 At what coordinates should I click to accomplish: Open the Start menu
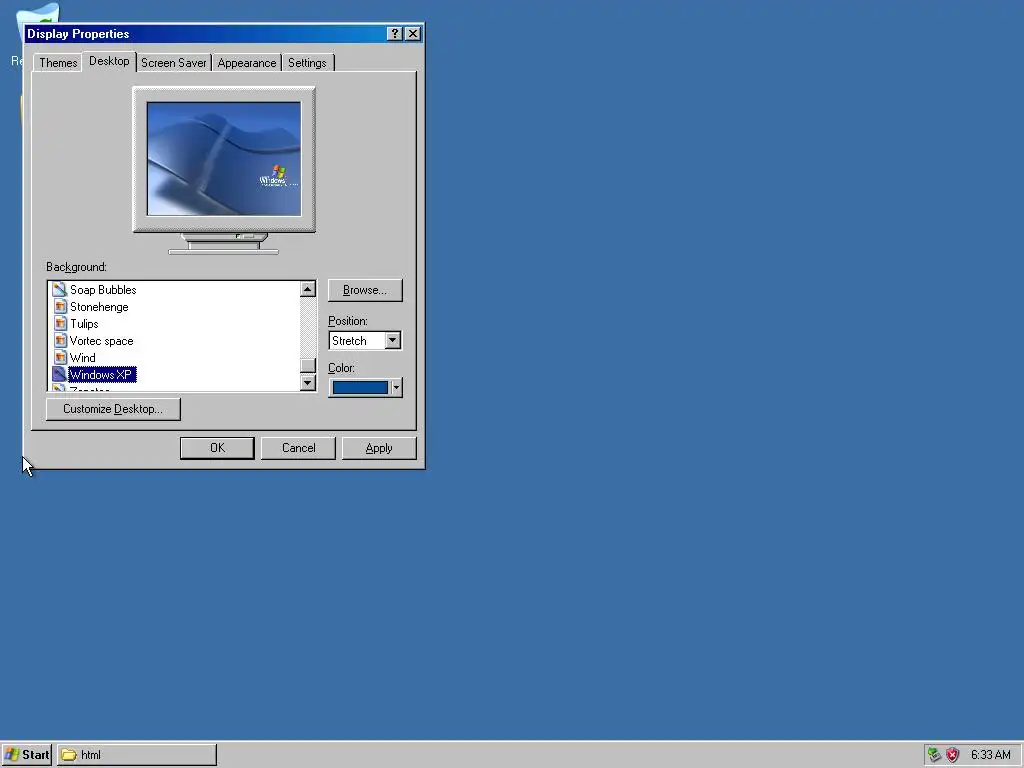tap(27, 755)
